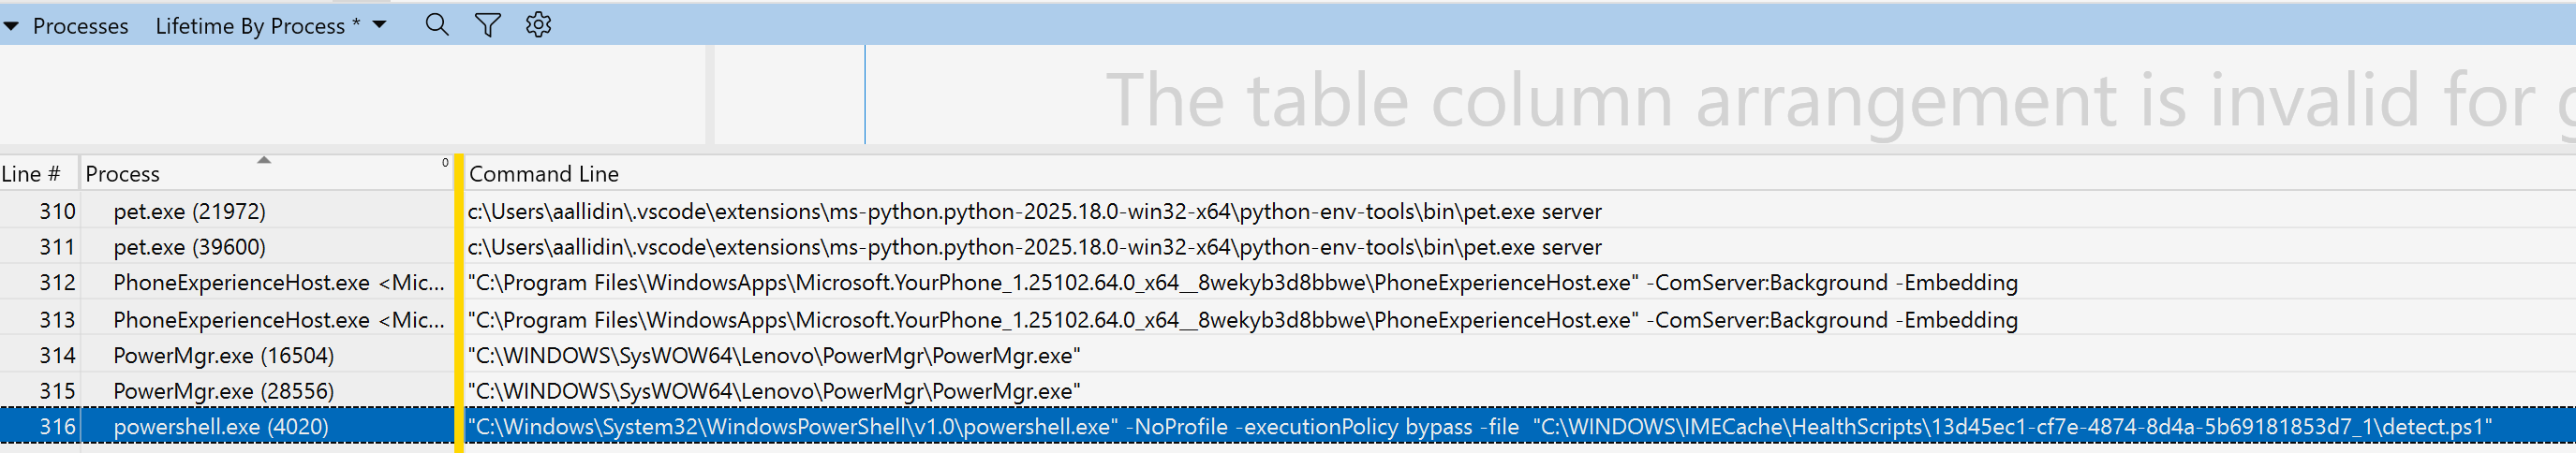2576x453 pixels.
Task: Click the Processes panel title
Action: pyautogui.click(x=80, y=26)
